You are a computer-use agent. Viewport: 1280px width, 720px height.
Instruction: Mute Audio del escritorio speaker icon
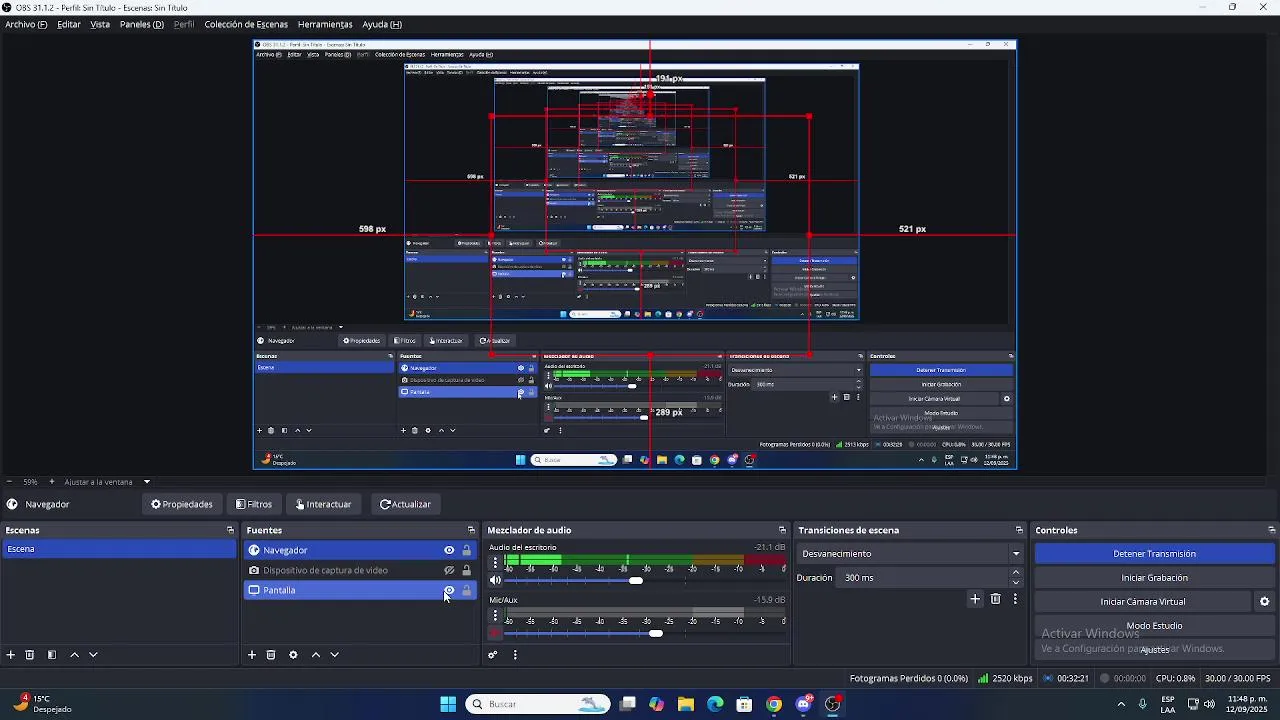[495, 580]
